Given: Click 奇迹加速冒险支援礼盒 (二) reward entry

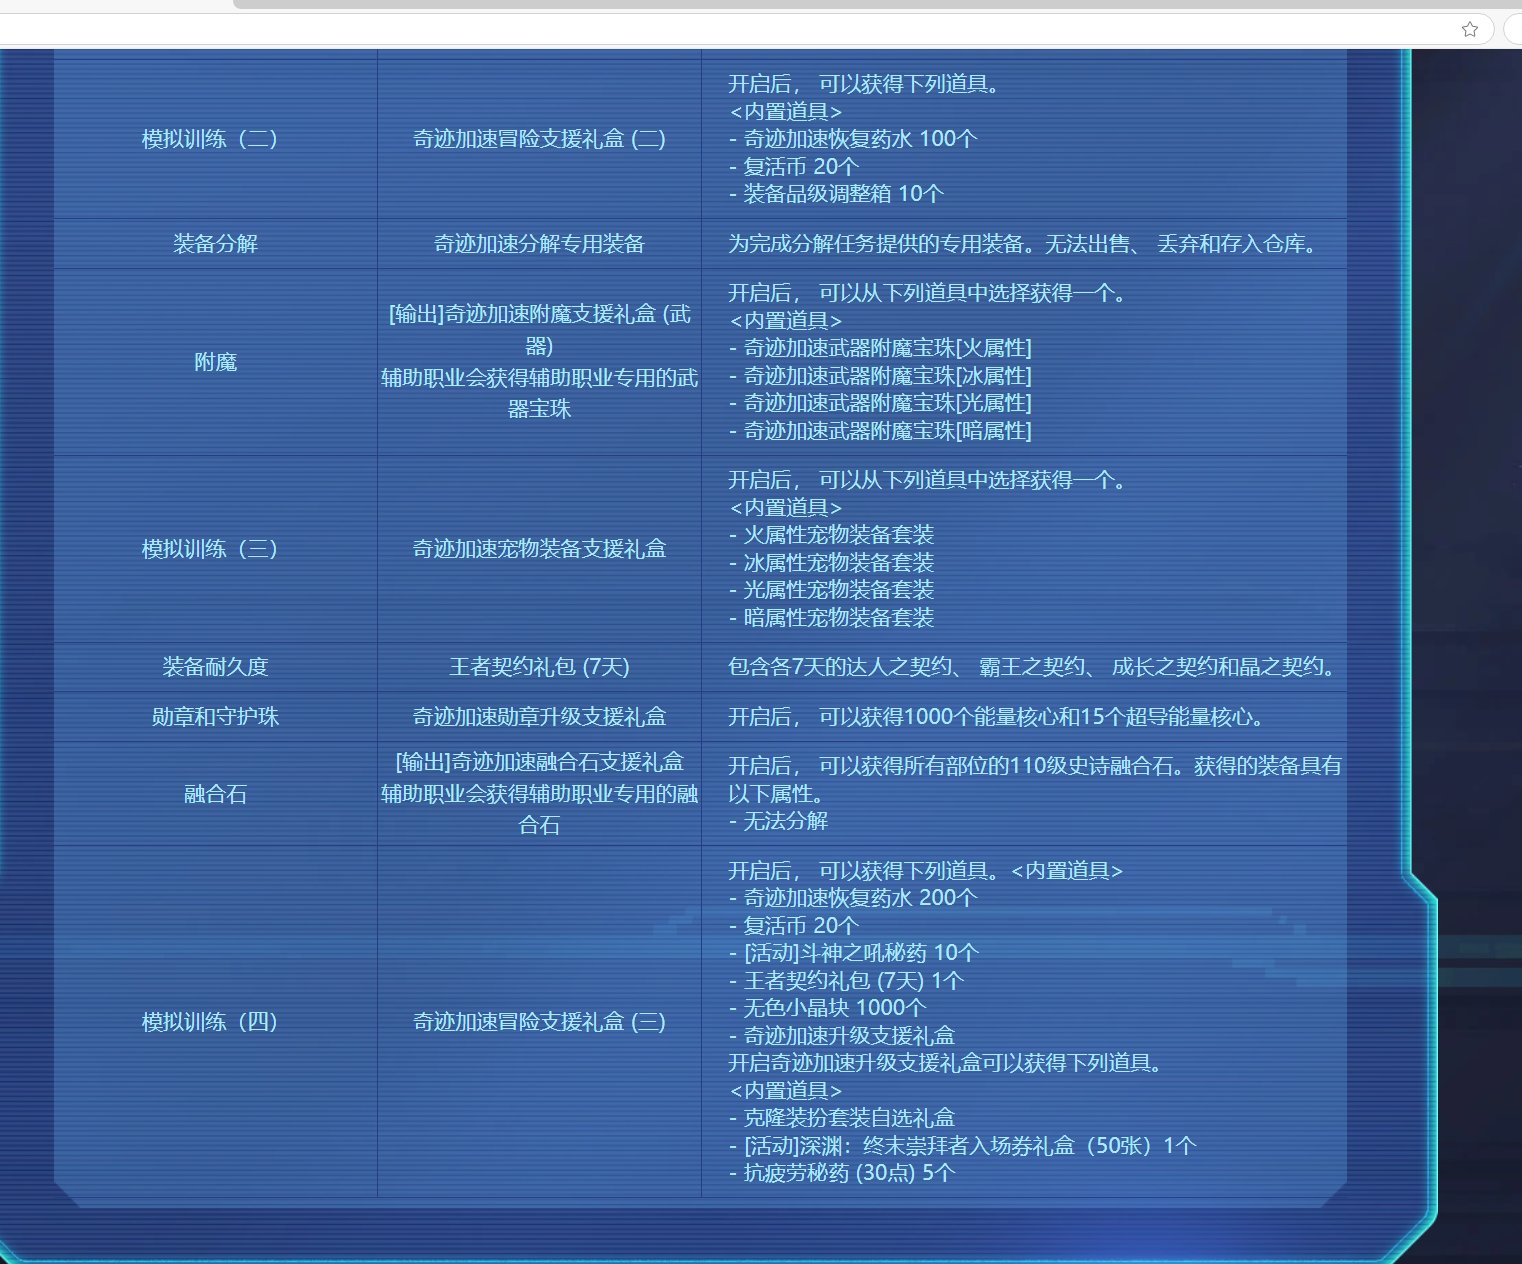Looking at the screenshot, I should pyautogui.click(x=538, y=139).
